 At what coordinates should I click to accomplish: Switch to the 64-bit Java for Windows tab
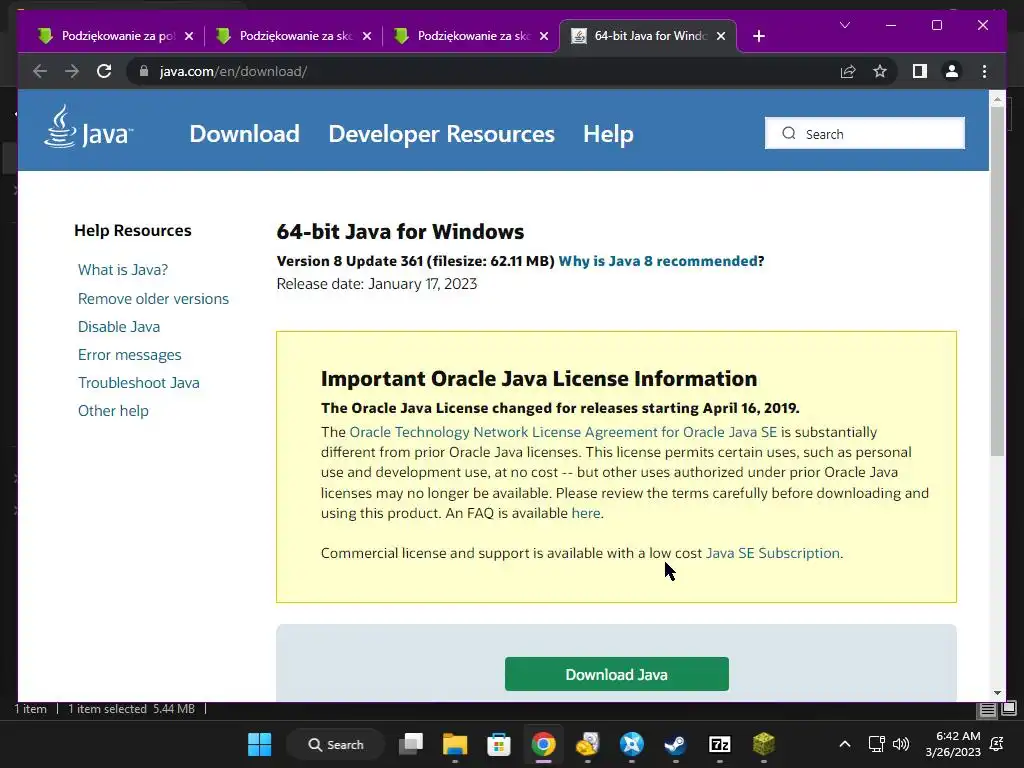click(648, 36)
